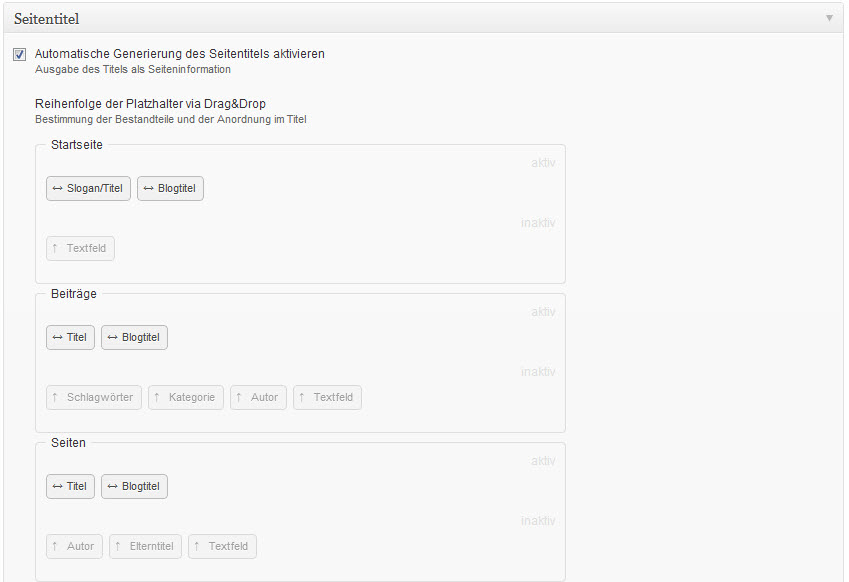
Task: Click the Seitentitel panel heading
Action: coord(47,19)
